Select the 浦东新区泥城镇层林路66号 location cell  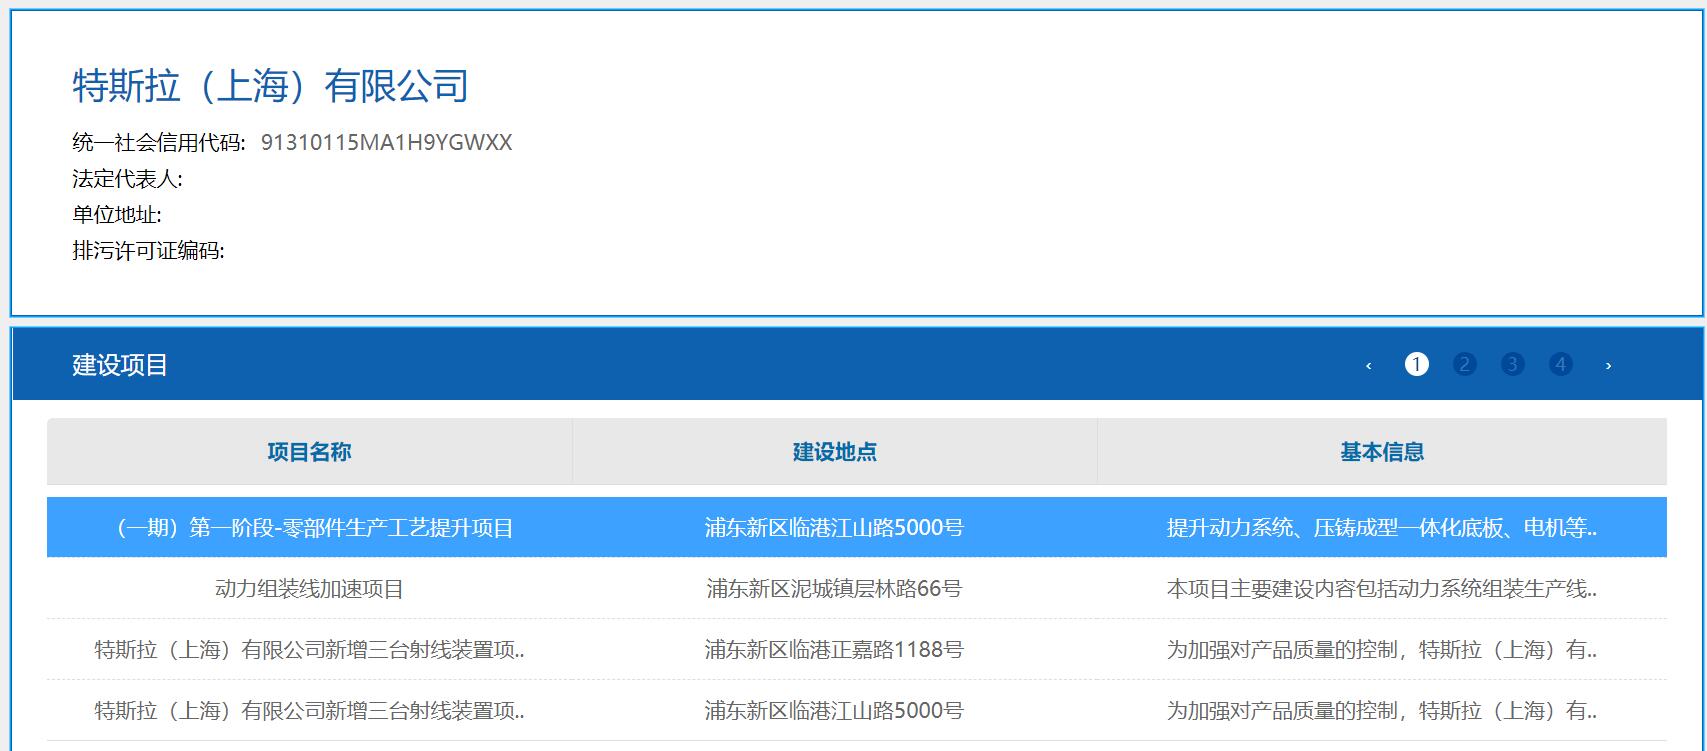point(834,589)
